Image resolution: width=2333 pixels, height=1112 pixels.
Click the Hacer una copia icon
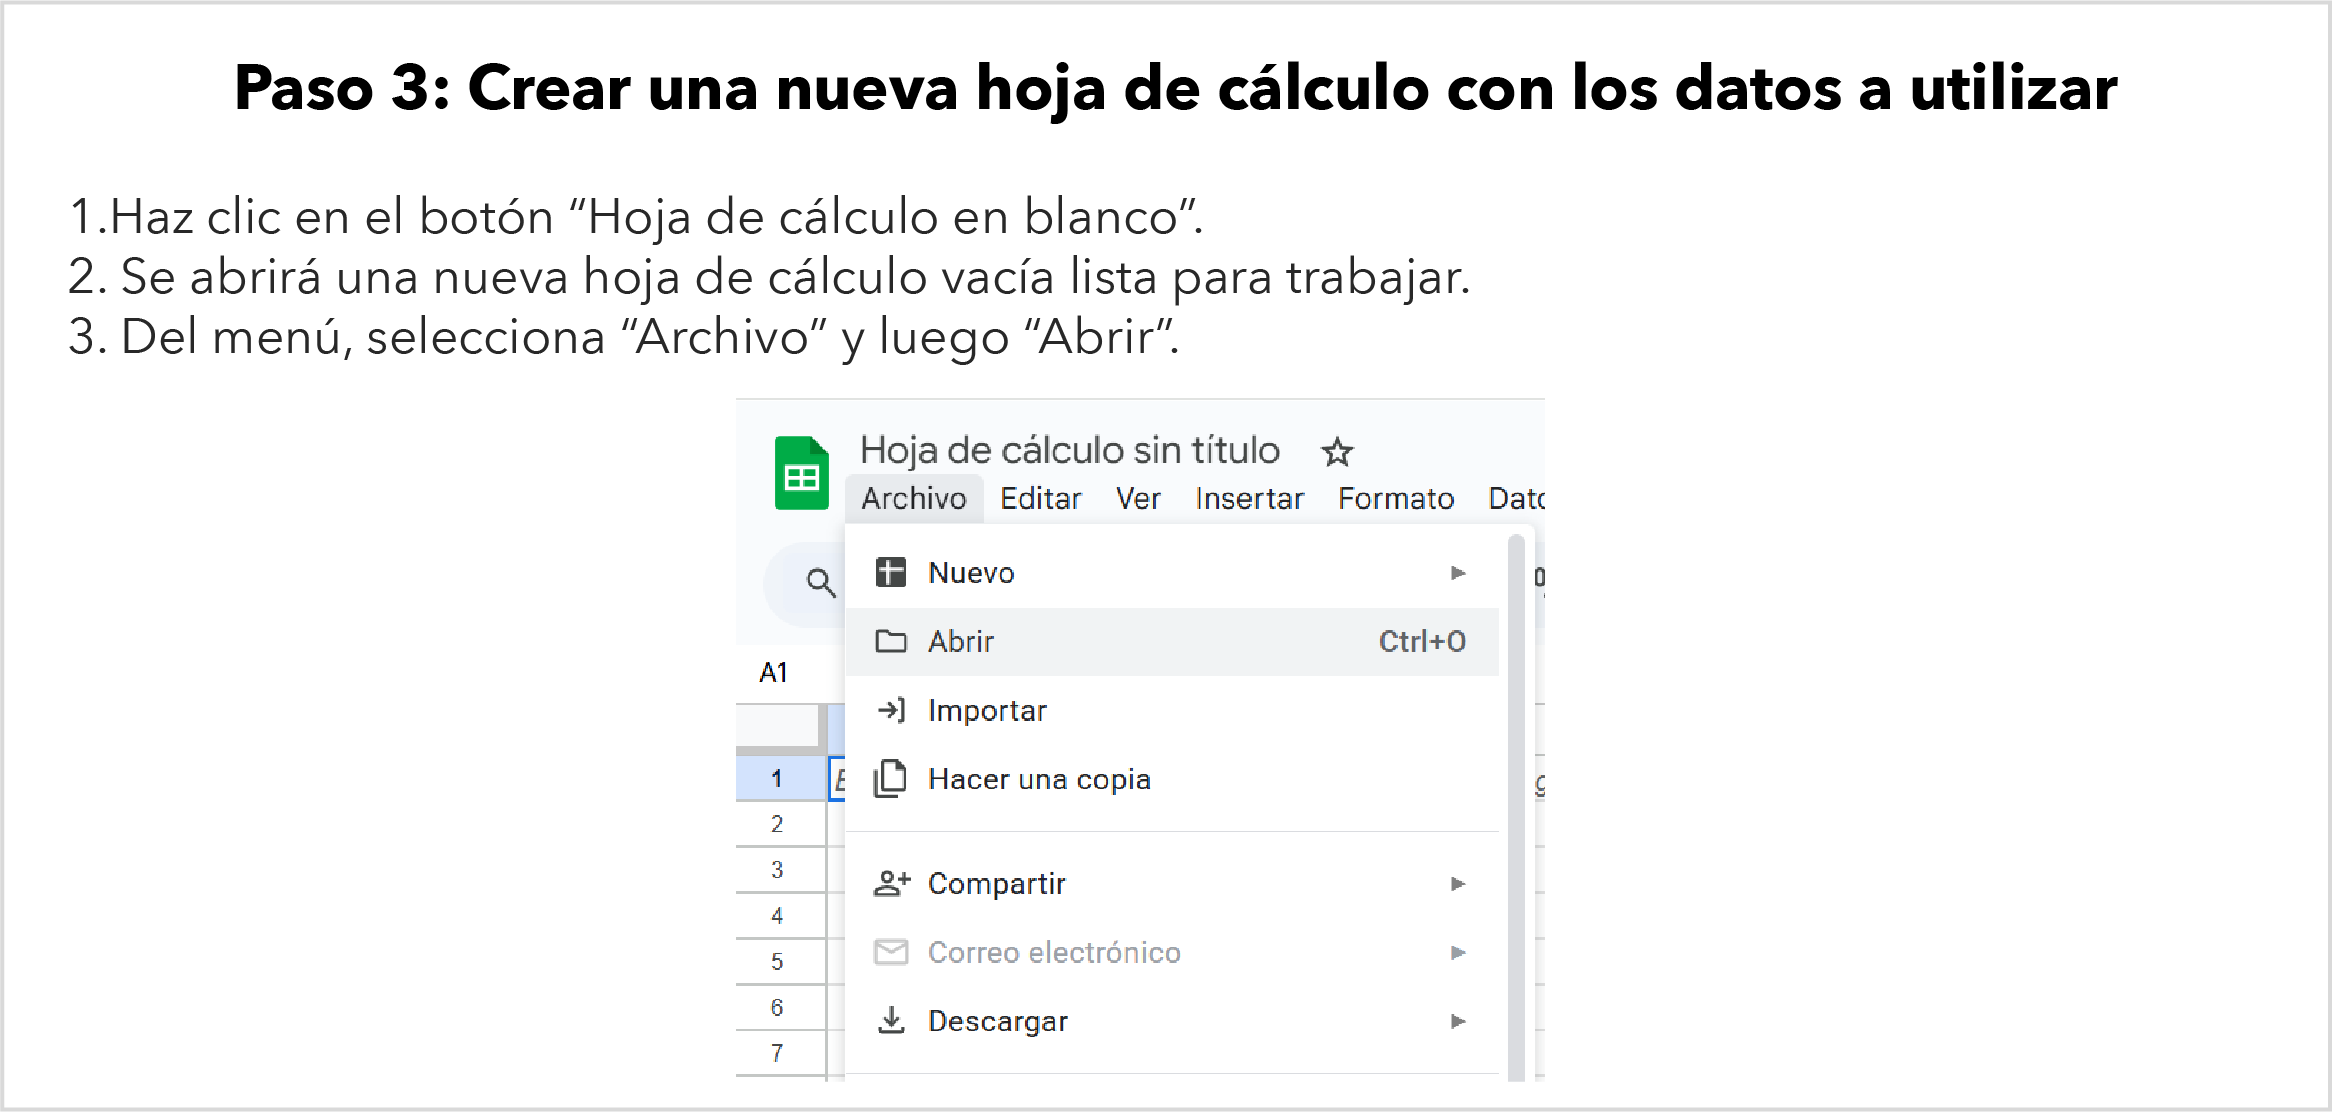[890, 779]
